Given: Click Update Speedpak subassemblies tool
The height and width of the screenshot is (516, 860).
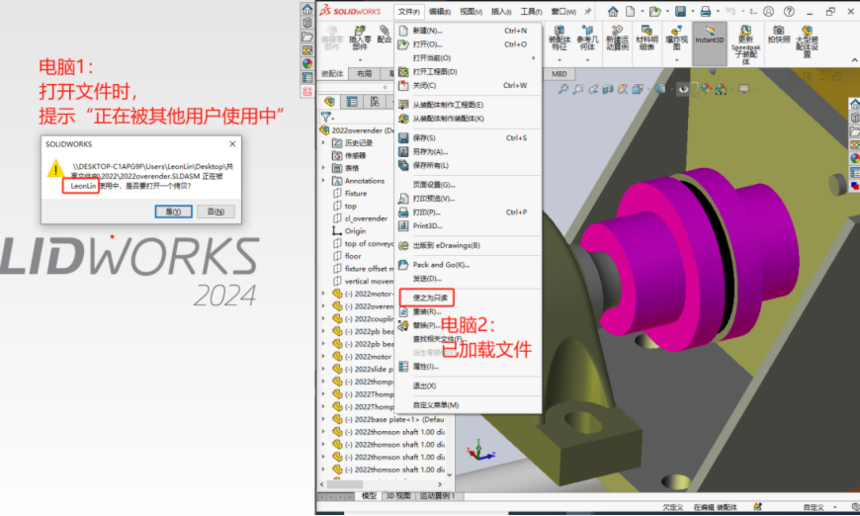Looking at the screenshot, I should [x=746, y=45].
